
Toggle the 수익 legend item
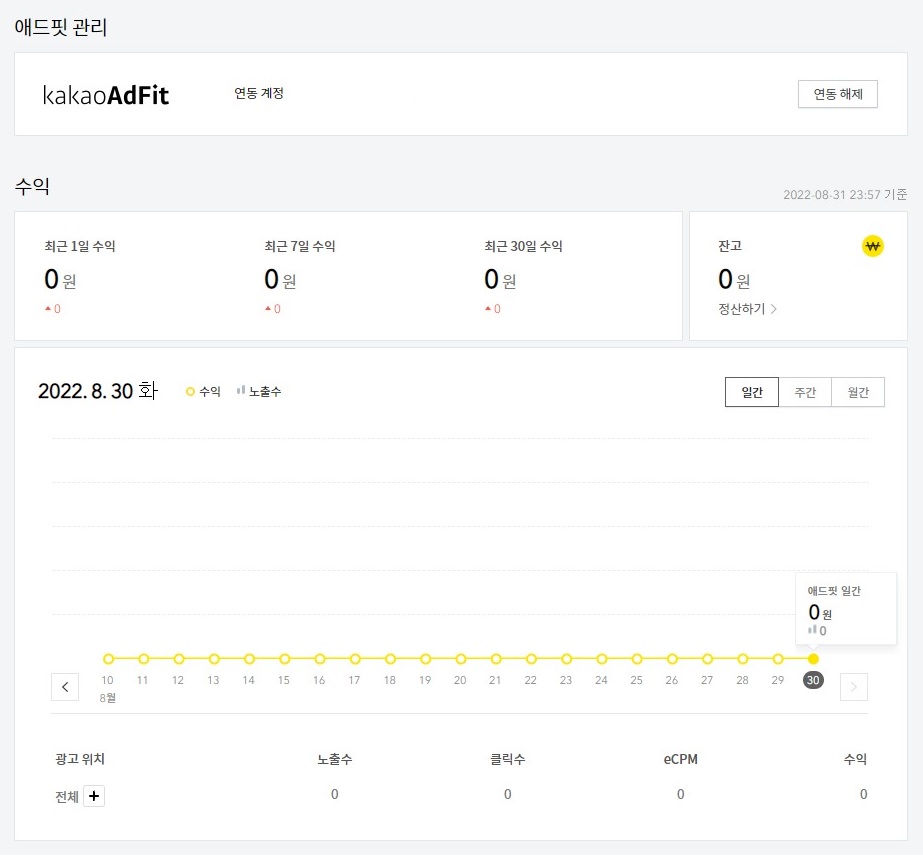(x=203, y=391)
